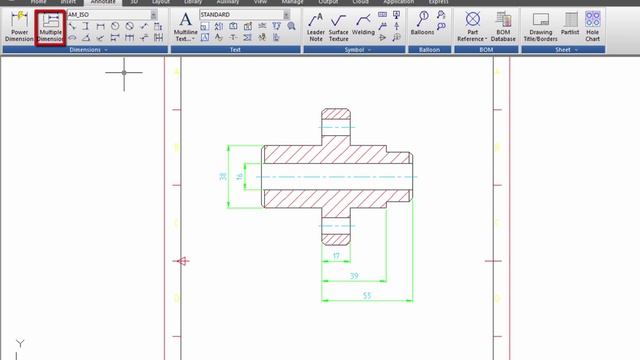Screen dimensions: 640x360
Task: Open the Express ribbon tab
Action: pyautogui.click(x=438, y=2)
